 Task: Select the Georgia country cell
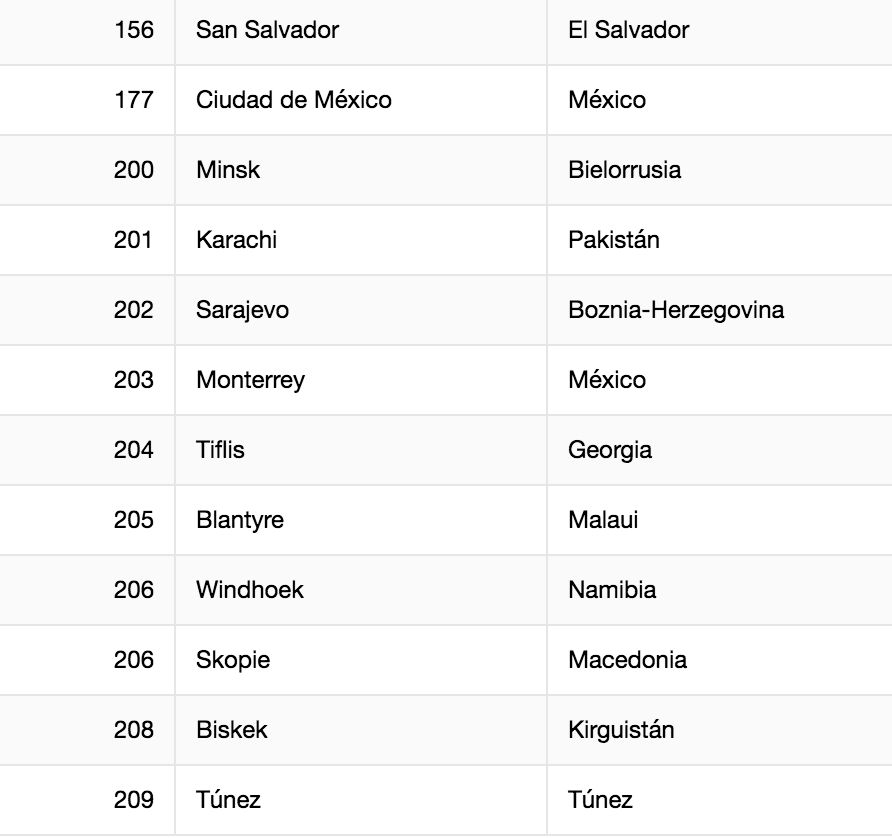tap(610, 450)
